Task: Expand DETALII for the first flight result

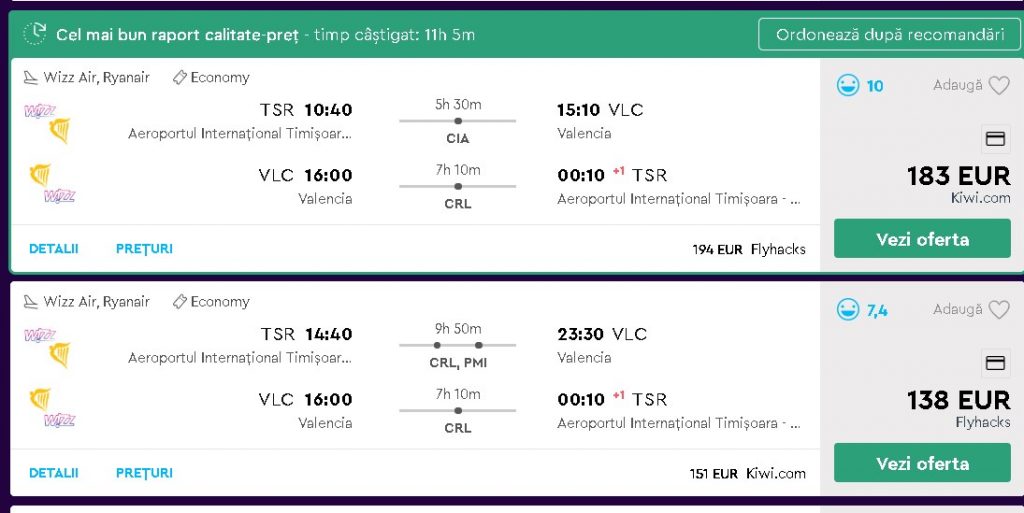Action: (54, 249)
